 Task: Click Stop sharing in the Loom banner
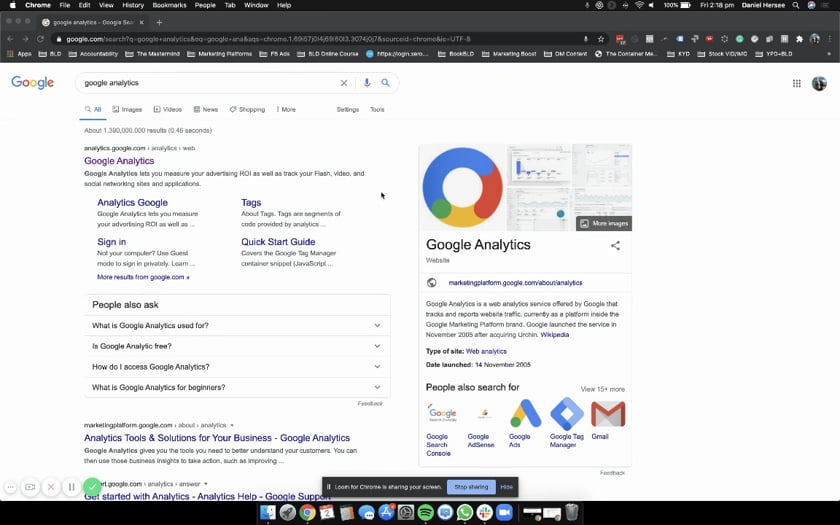[471, 487]
